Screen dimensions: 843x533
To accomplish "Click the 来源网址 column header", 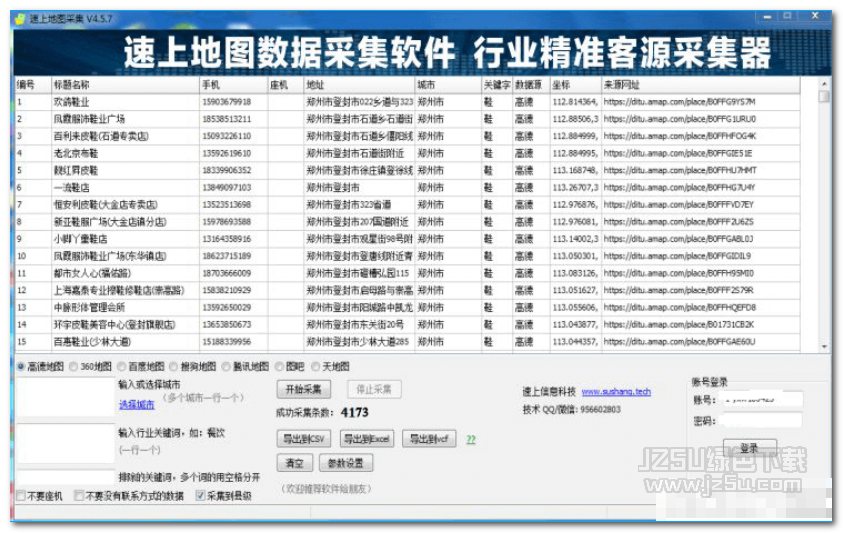I will [701, 84].
